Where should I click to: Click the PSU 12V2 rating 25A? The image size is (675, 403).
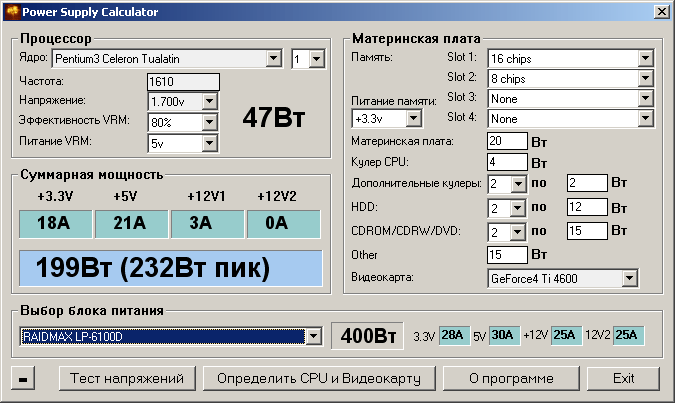(x=628, y=335)
